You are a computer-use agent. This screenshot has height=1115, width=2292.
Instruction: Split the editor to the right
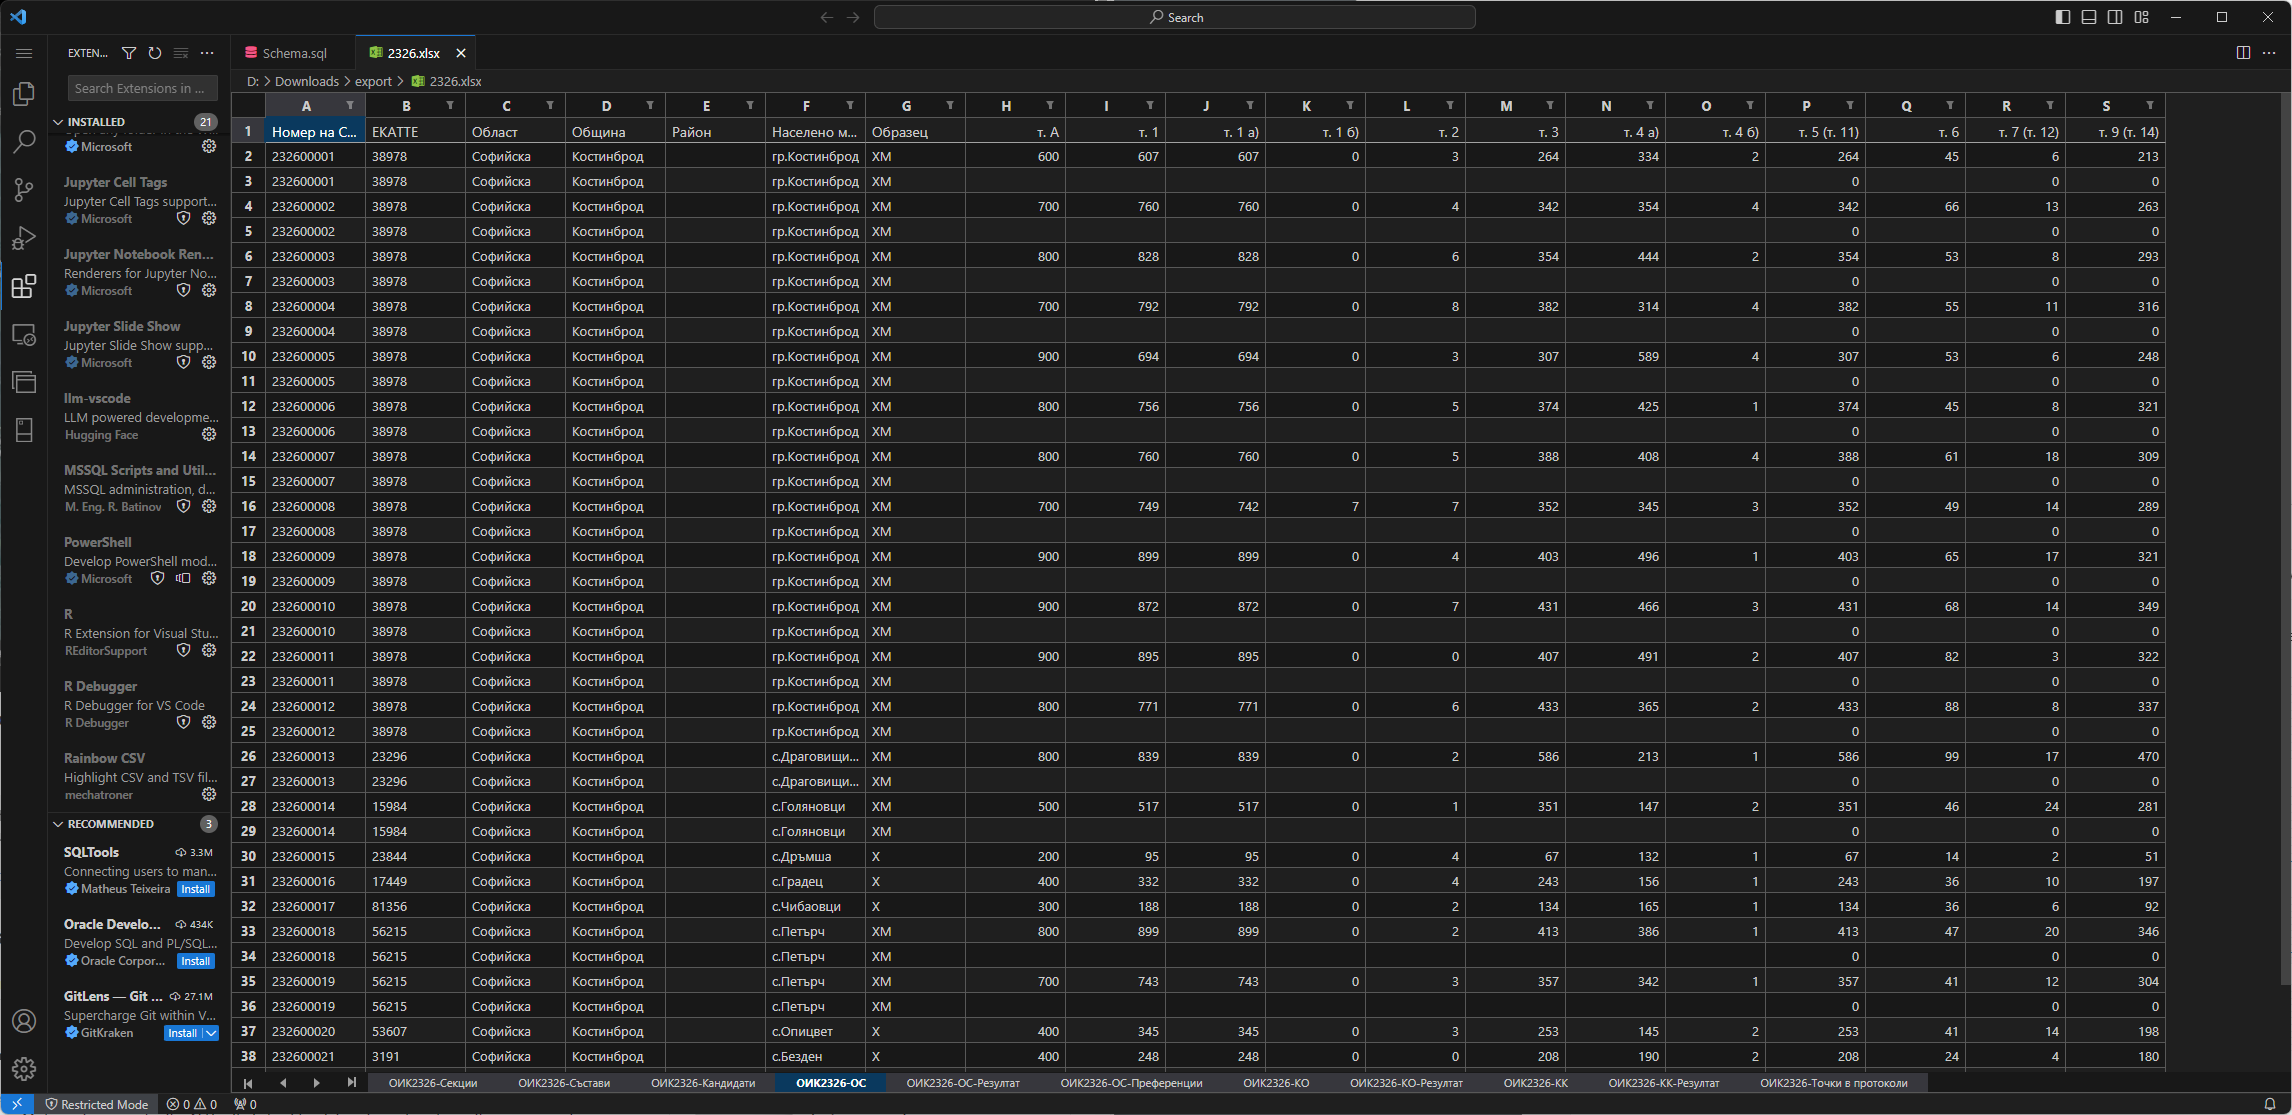[x=2243, y=53]
